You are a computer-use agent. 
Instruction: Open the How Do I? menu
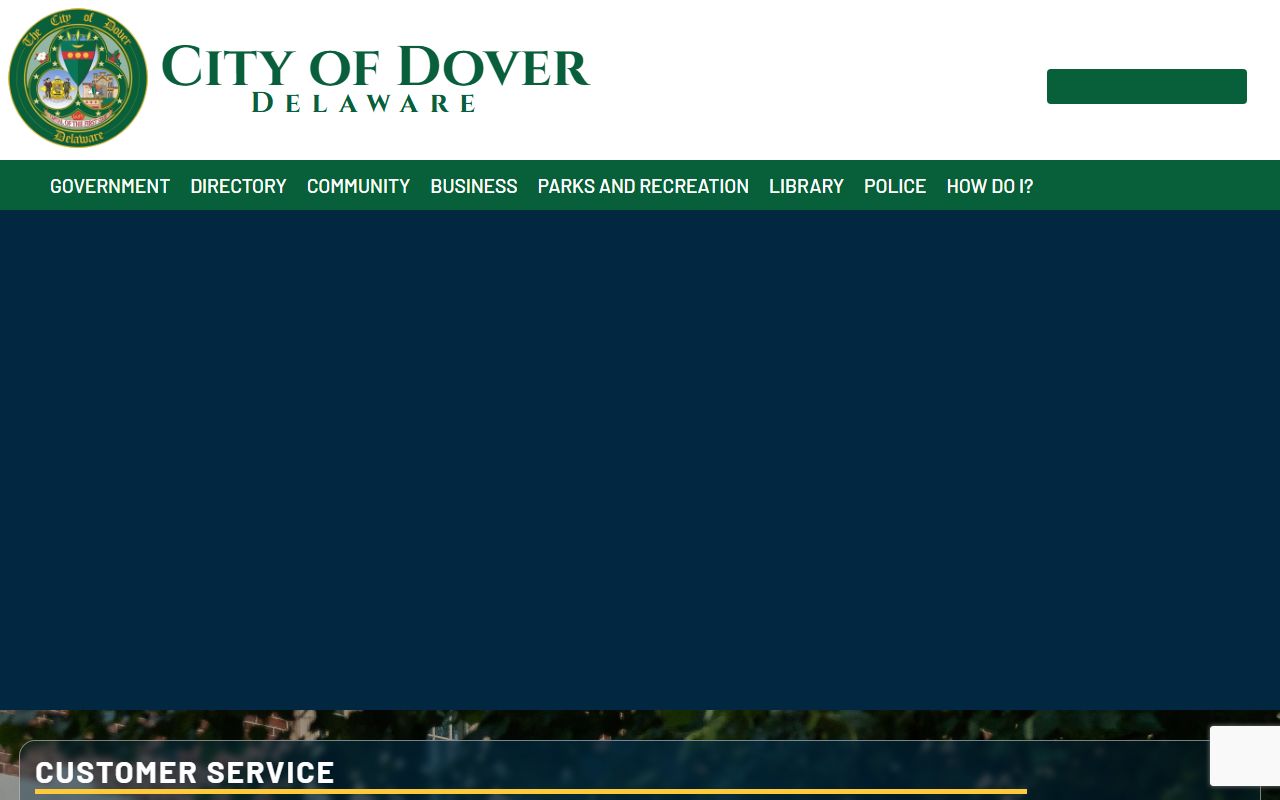(990, 186)
